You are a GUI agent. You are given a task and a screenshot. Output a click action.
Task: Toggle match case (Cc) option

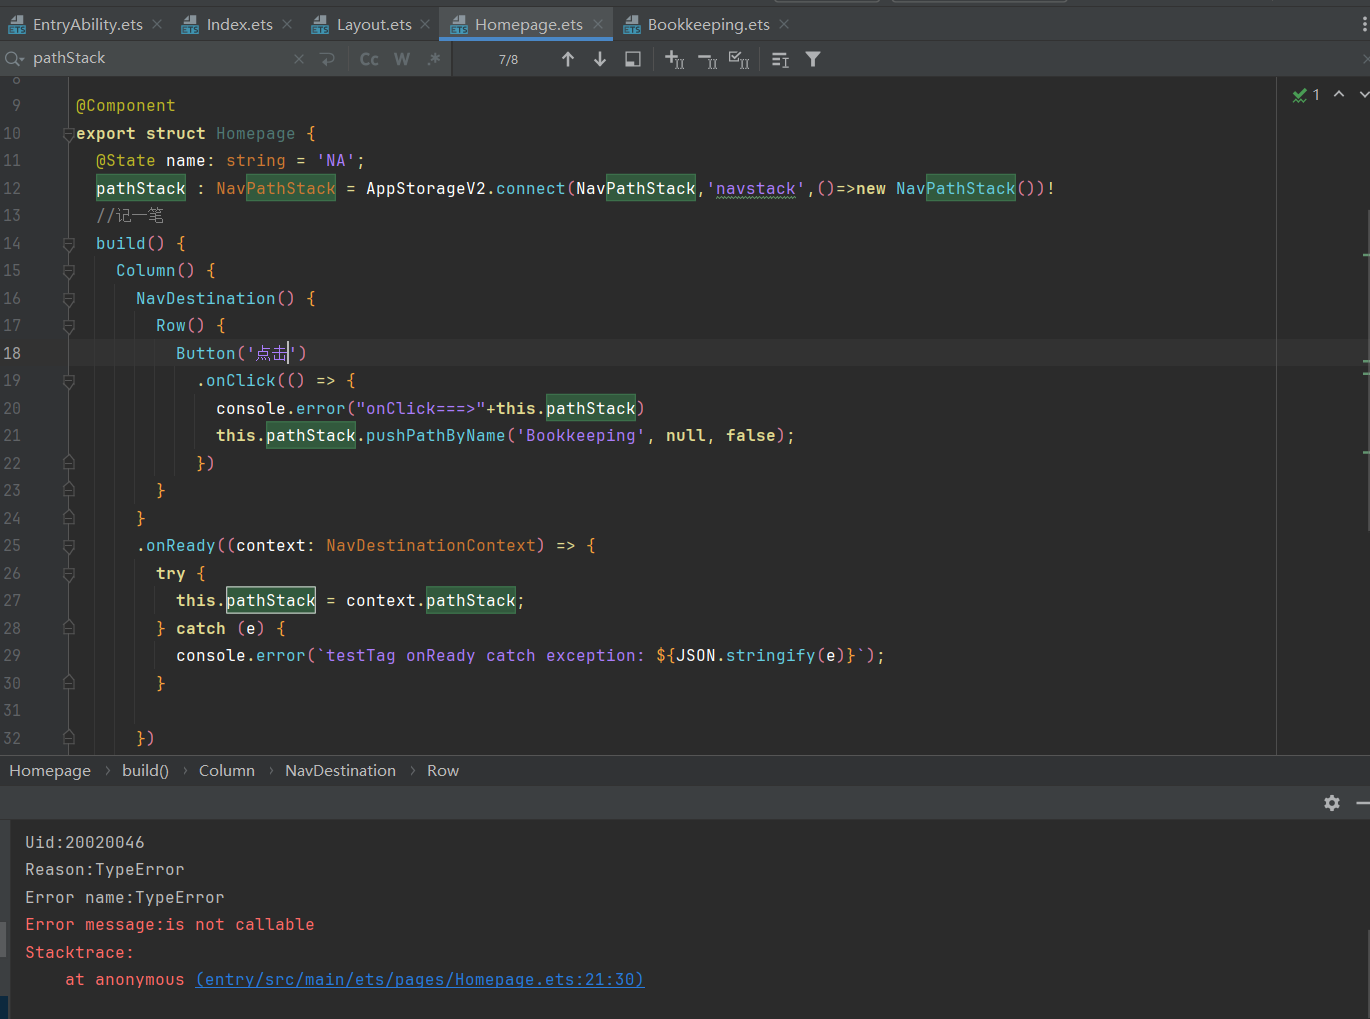point(369,59)
